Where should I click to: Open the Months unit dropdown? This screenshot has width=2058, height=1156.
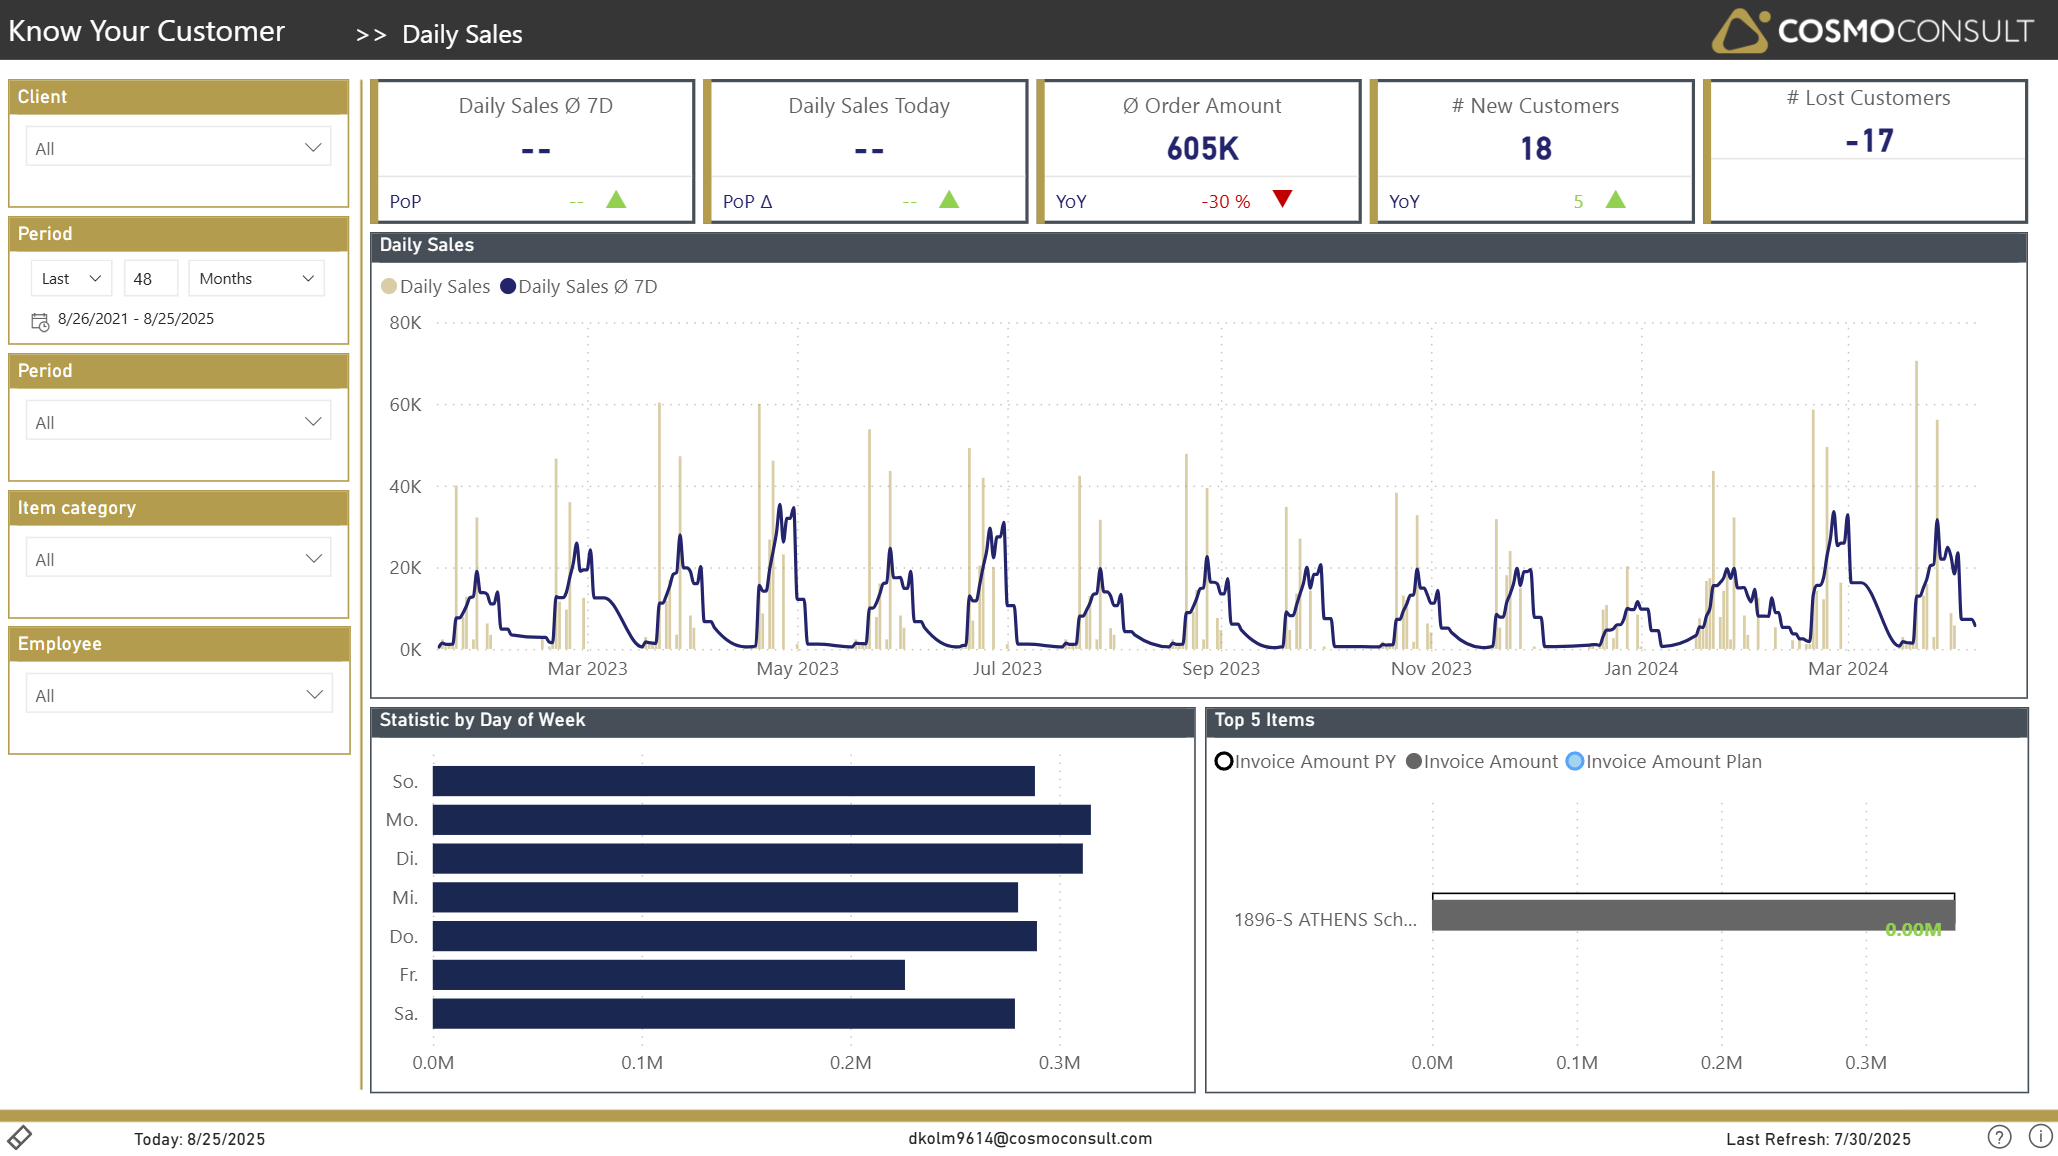click(x=256, y=279)
